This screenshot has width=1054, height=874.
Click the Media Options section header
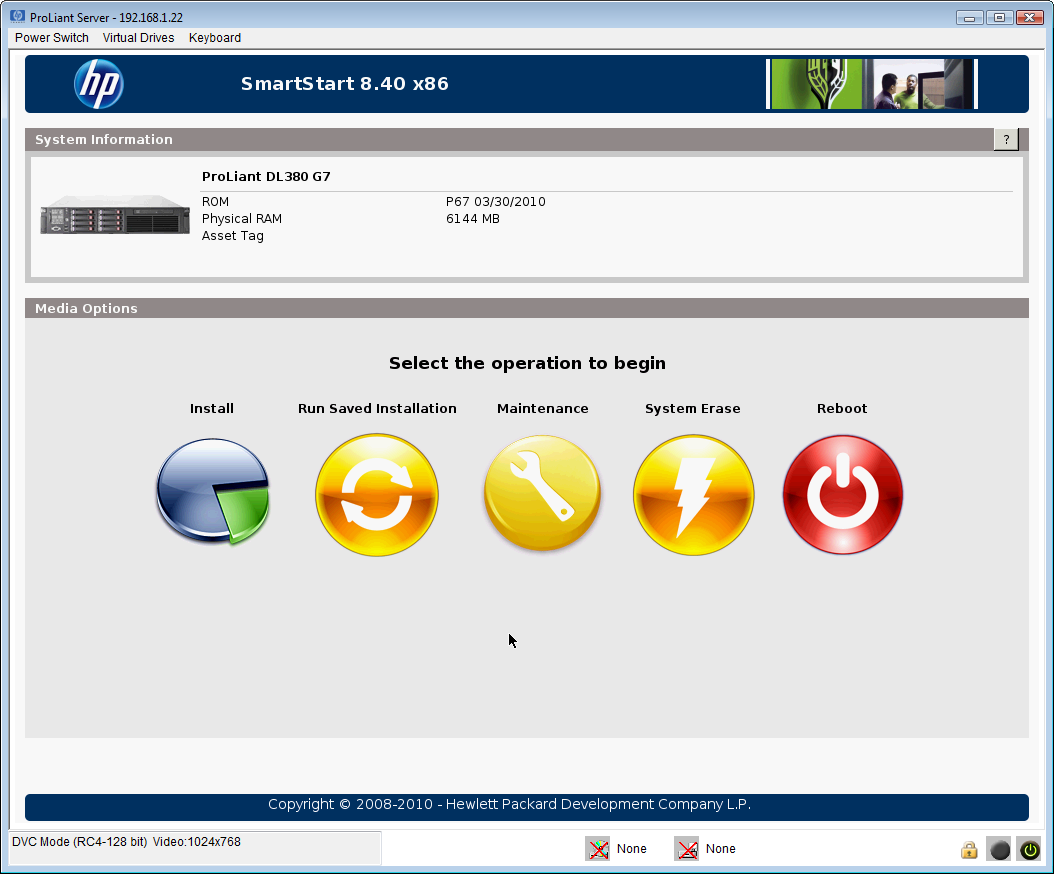pos(527,308)
